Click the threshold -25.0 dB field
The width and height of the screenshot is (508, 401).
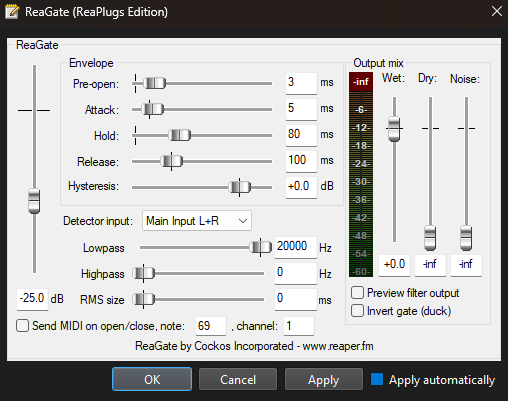coord(32,299)
